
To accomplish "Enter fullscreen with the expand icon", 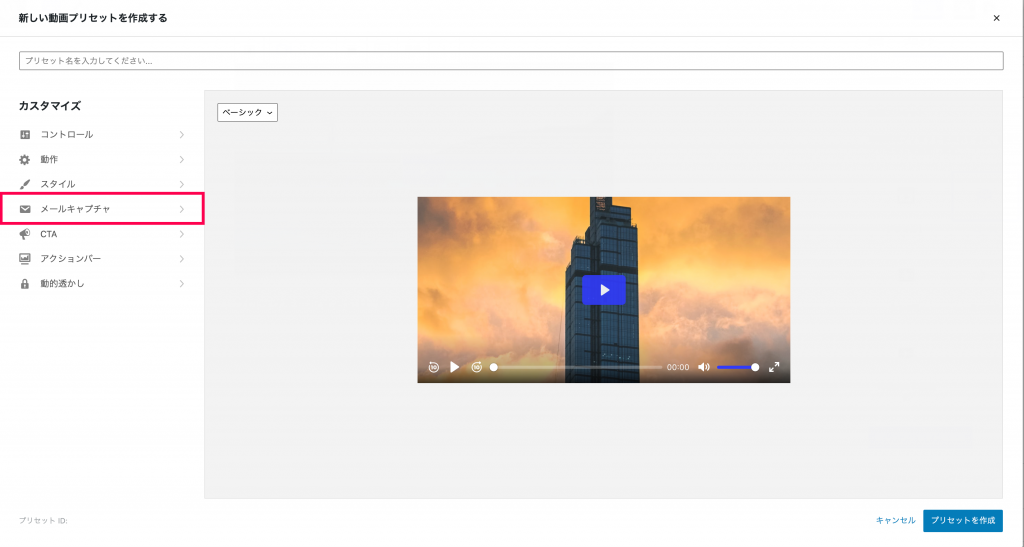I will tap(774, 367).
